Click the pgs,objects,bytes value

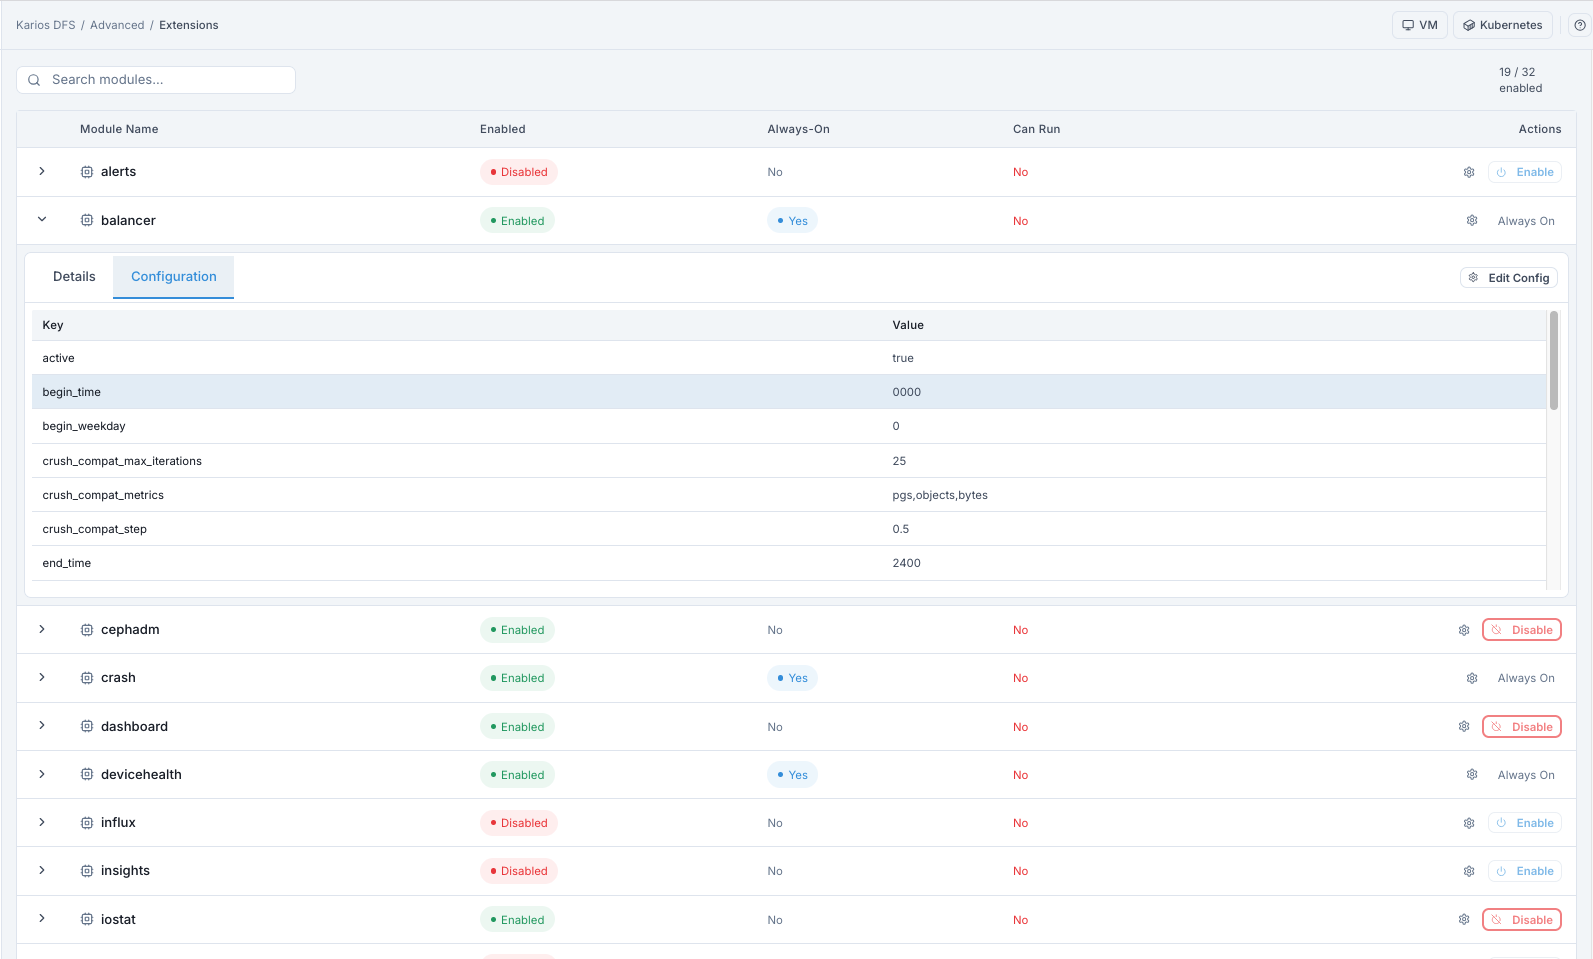point(940,495)
